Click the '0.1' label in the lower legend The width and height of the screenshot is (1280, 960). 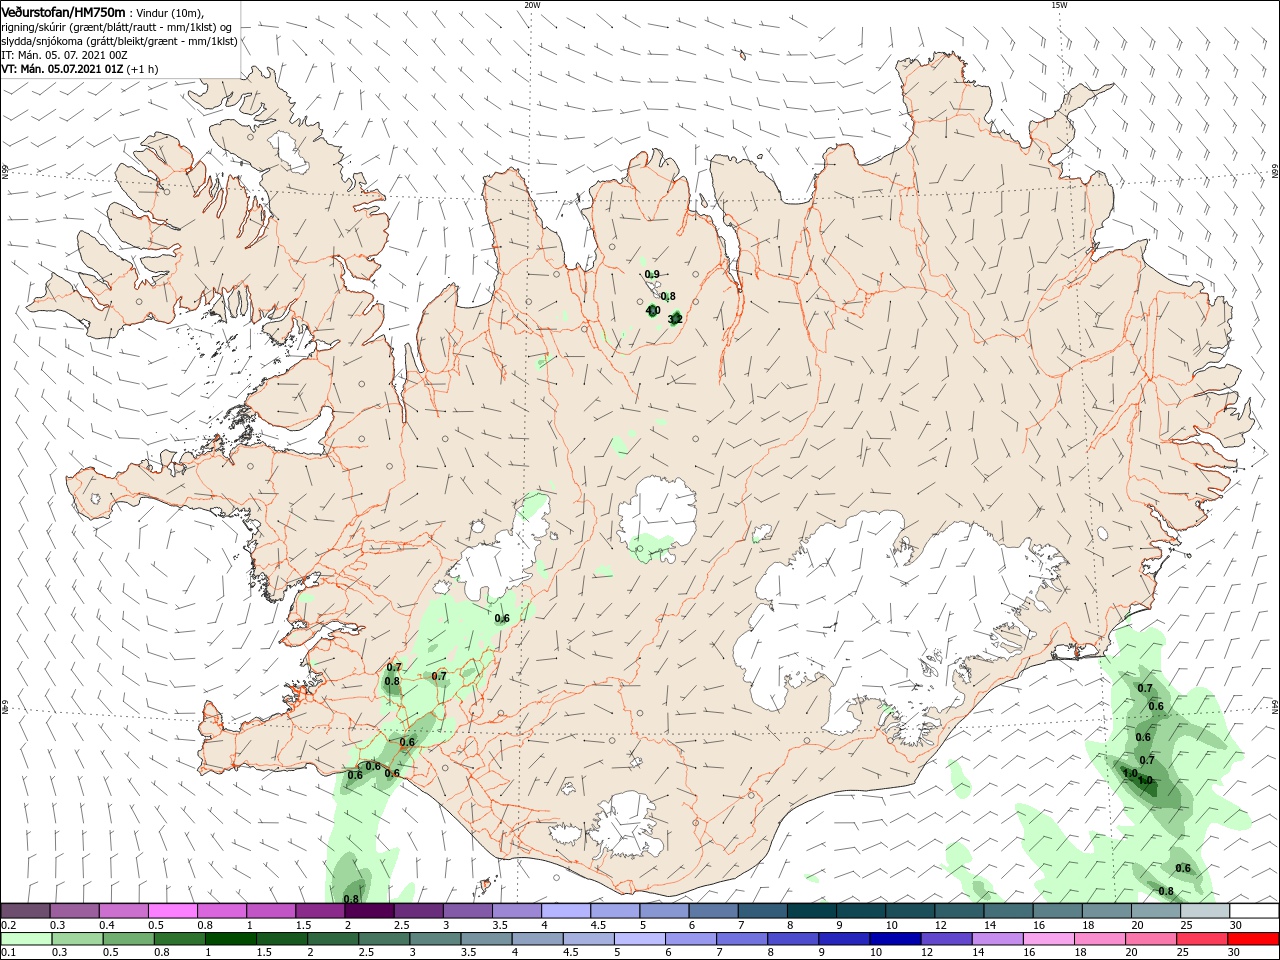(8, 954)
